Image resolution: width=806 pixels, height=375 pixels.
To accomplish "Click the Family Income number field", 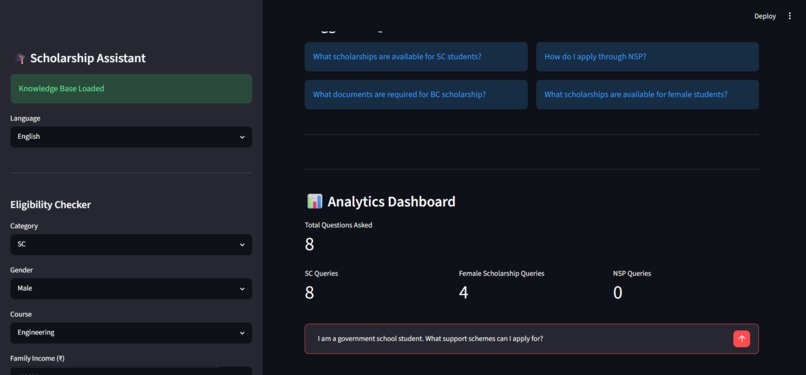I will coord(113,371).
